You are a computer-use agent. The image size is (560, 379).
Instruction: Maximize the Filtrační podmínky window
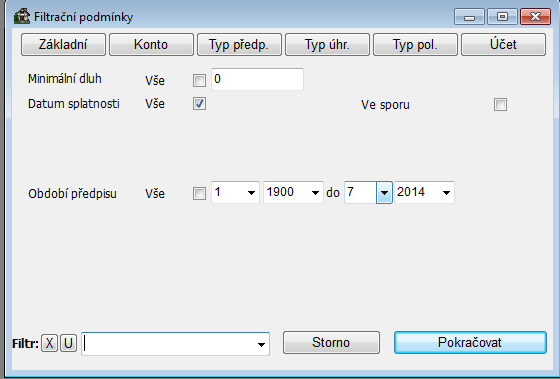click(x=502, y=16)
